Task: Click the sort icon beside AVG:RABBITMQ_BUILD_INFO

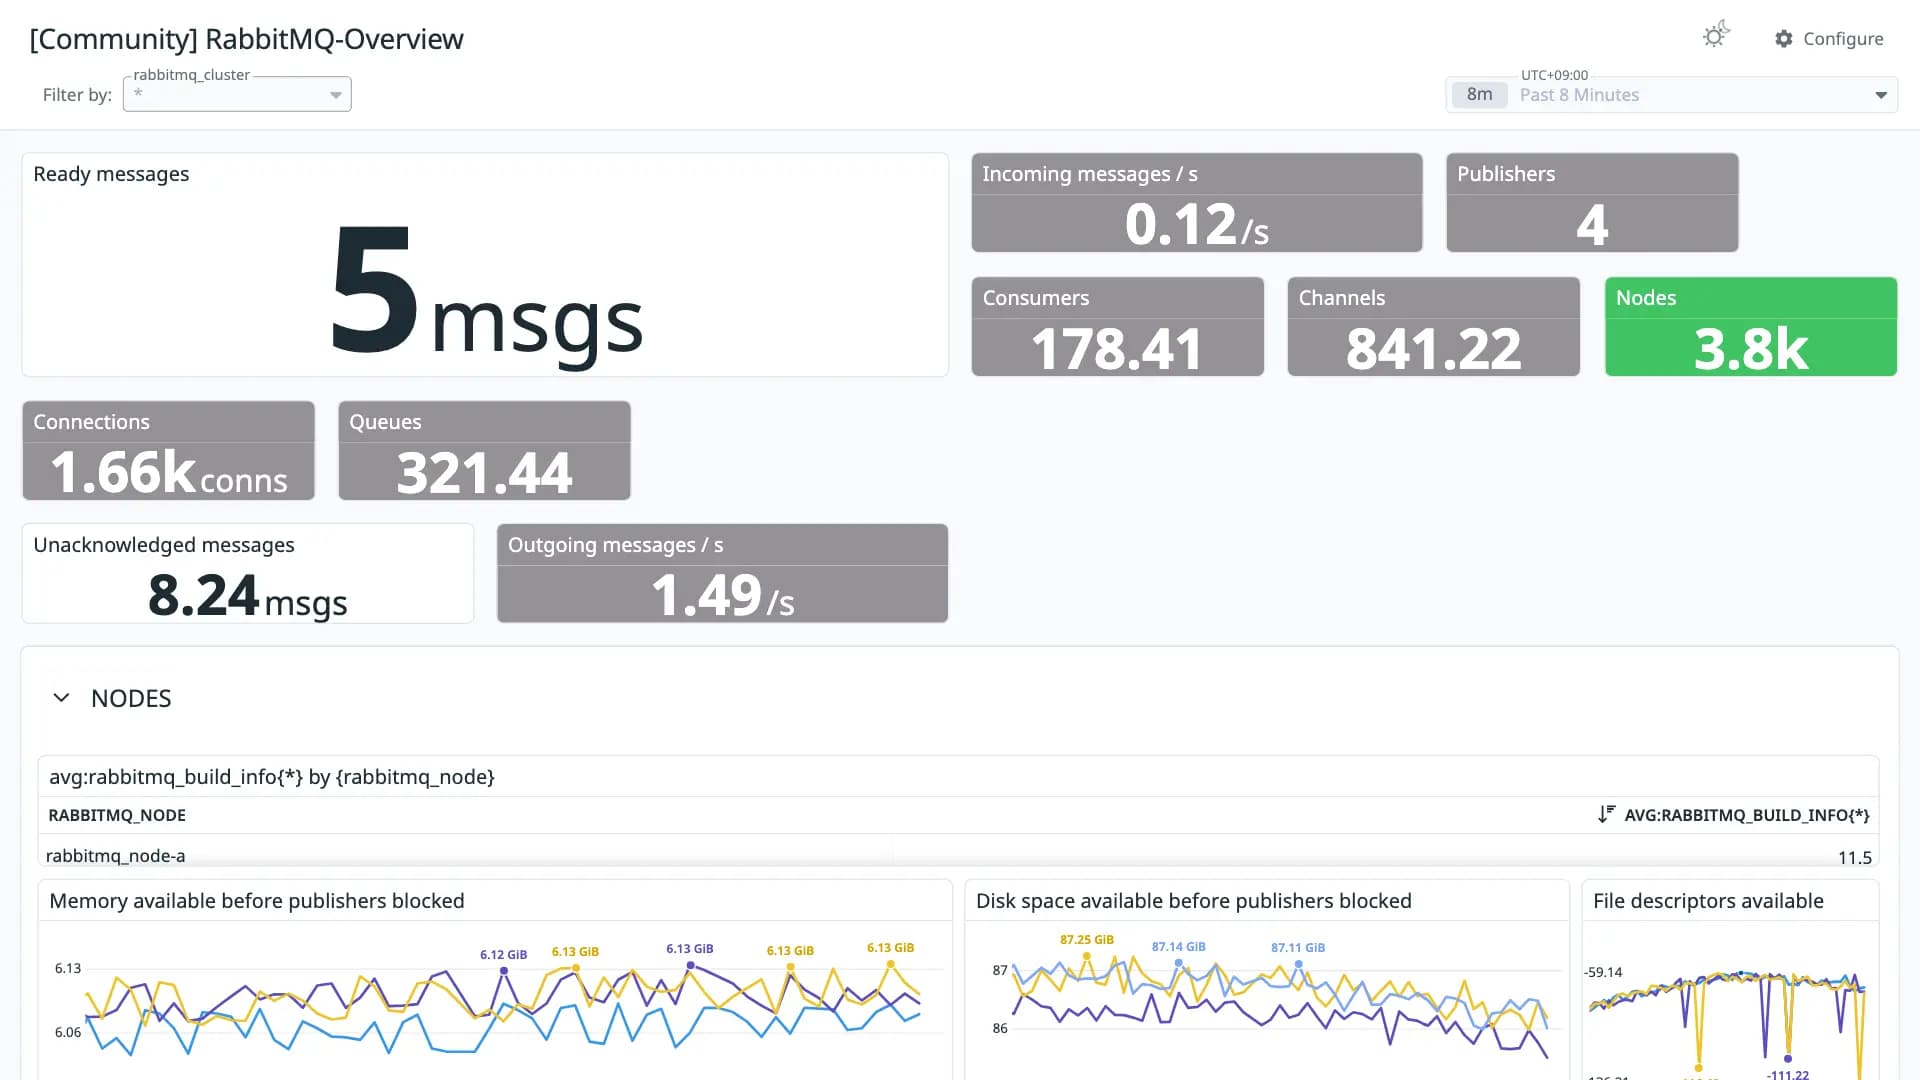Action: [1606, 814]
